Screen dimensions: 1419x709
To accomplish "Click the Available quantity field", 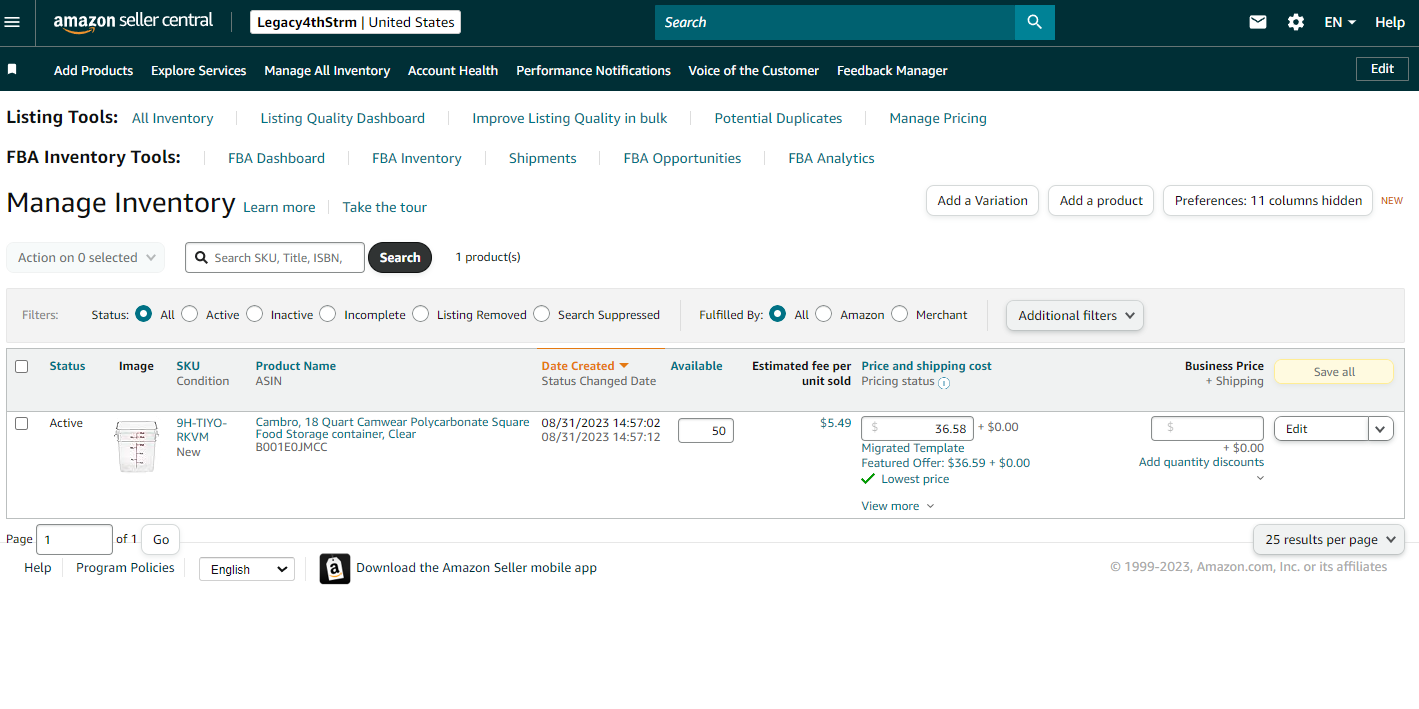I will [706, 431].
